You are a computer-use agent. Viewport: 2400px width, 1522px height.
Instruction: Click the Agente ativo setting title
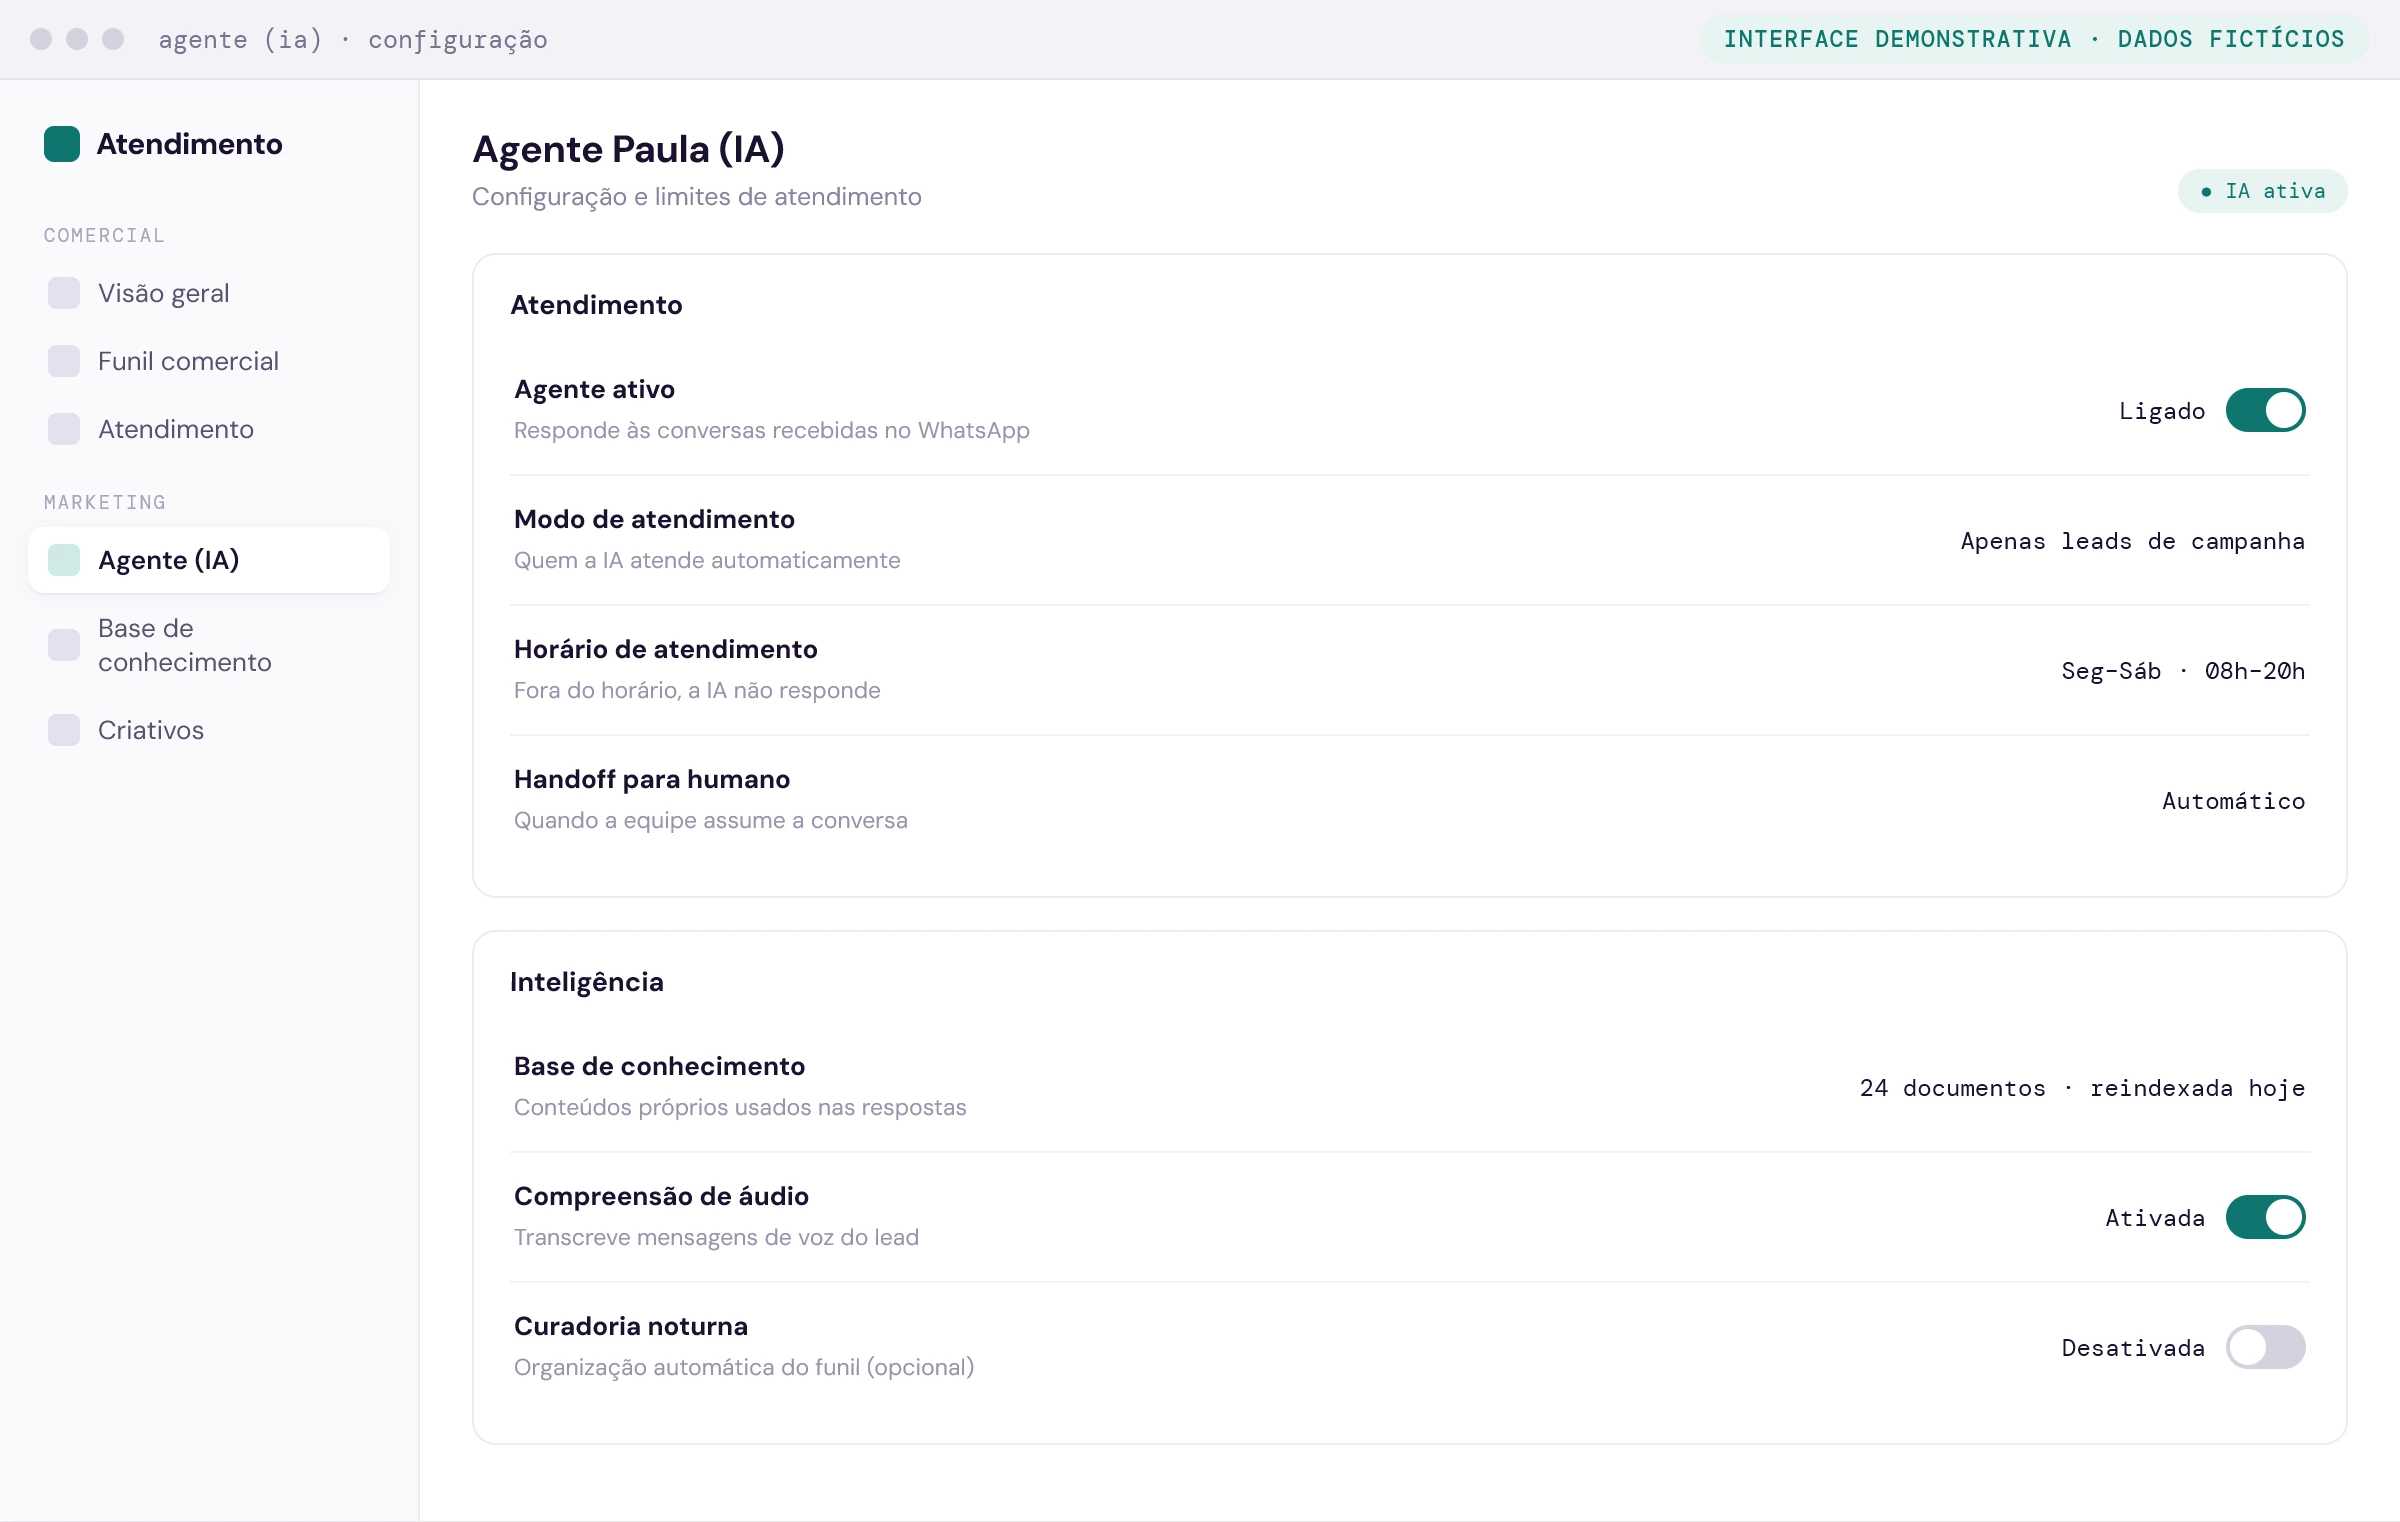point(594,389)
